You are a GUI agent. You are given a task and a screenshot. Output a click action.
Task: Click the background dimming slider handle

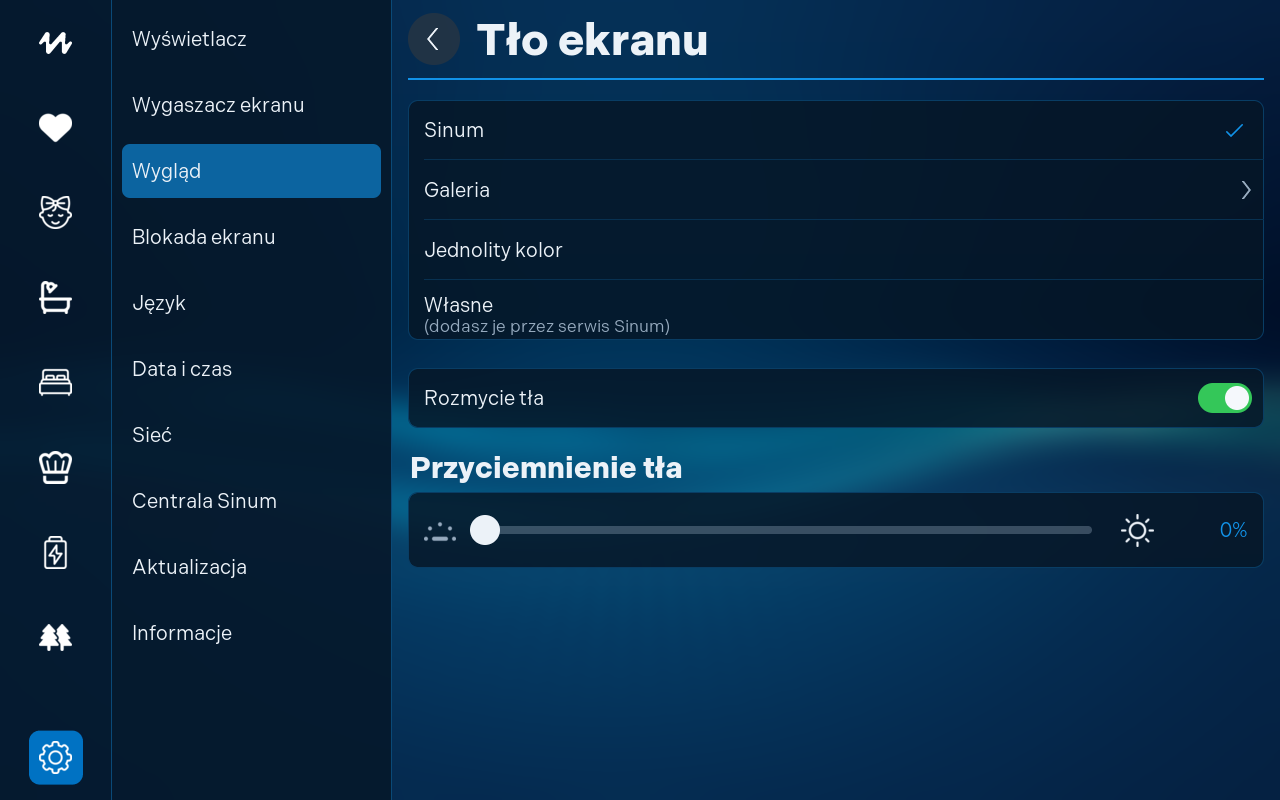485,530
